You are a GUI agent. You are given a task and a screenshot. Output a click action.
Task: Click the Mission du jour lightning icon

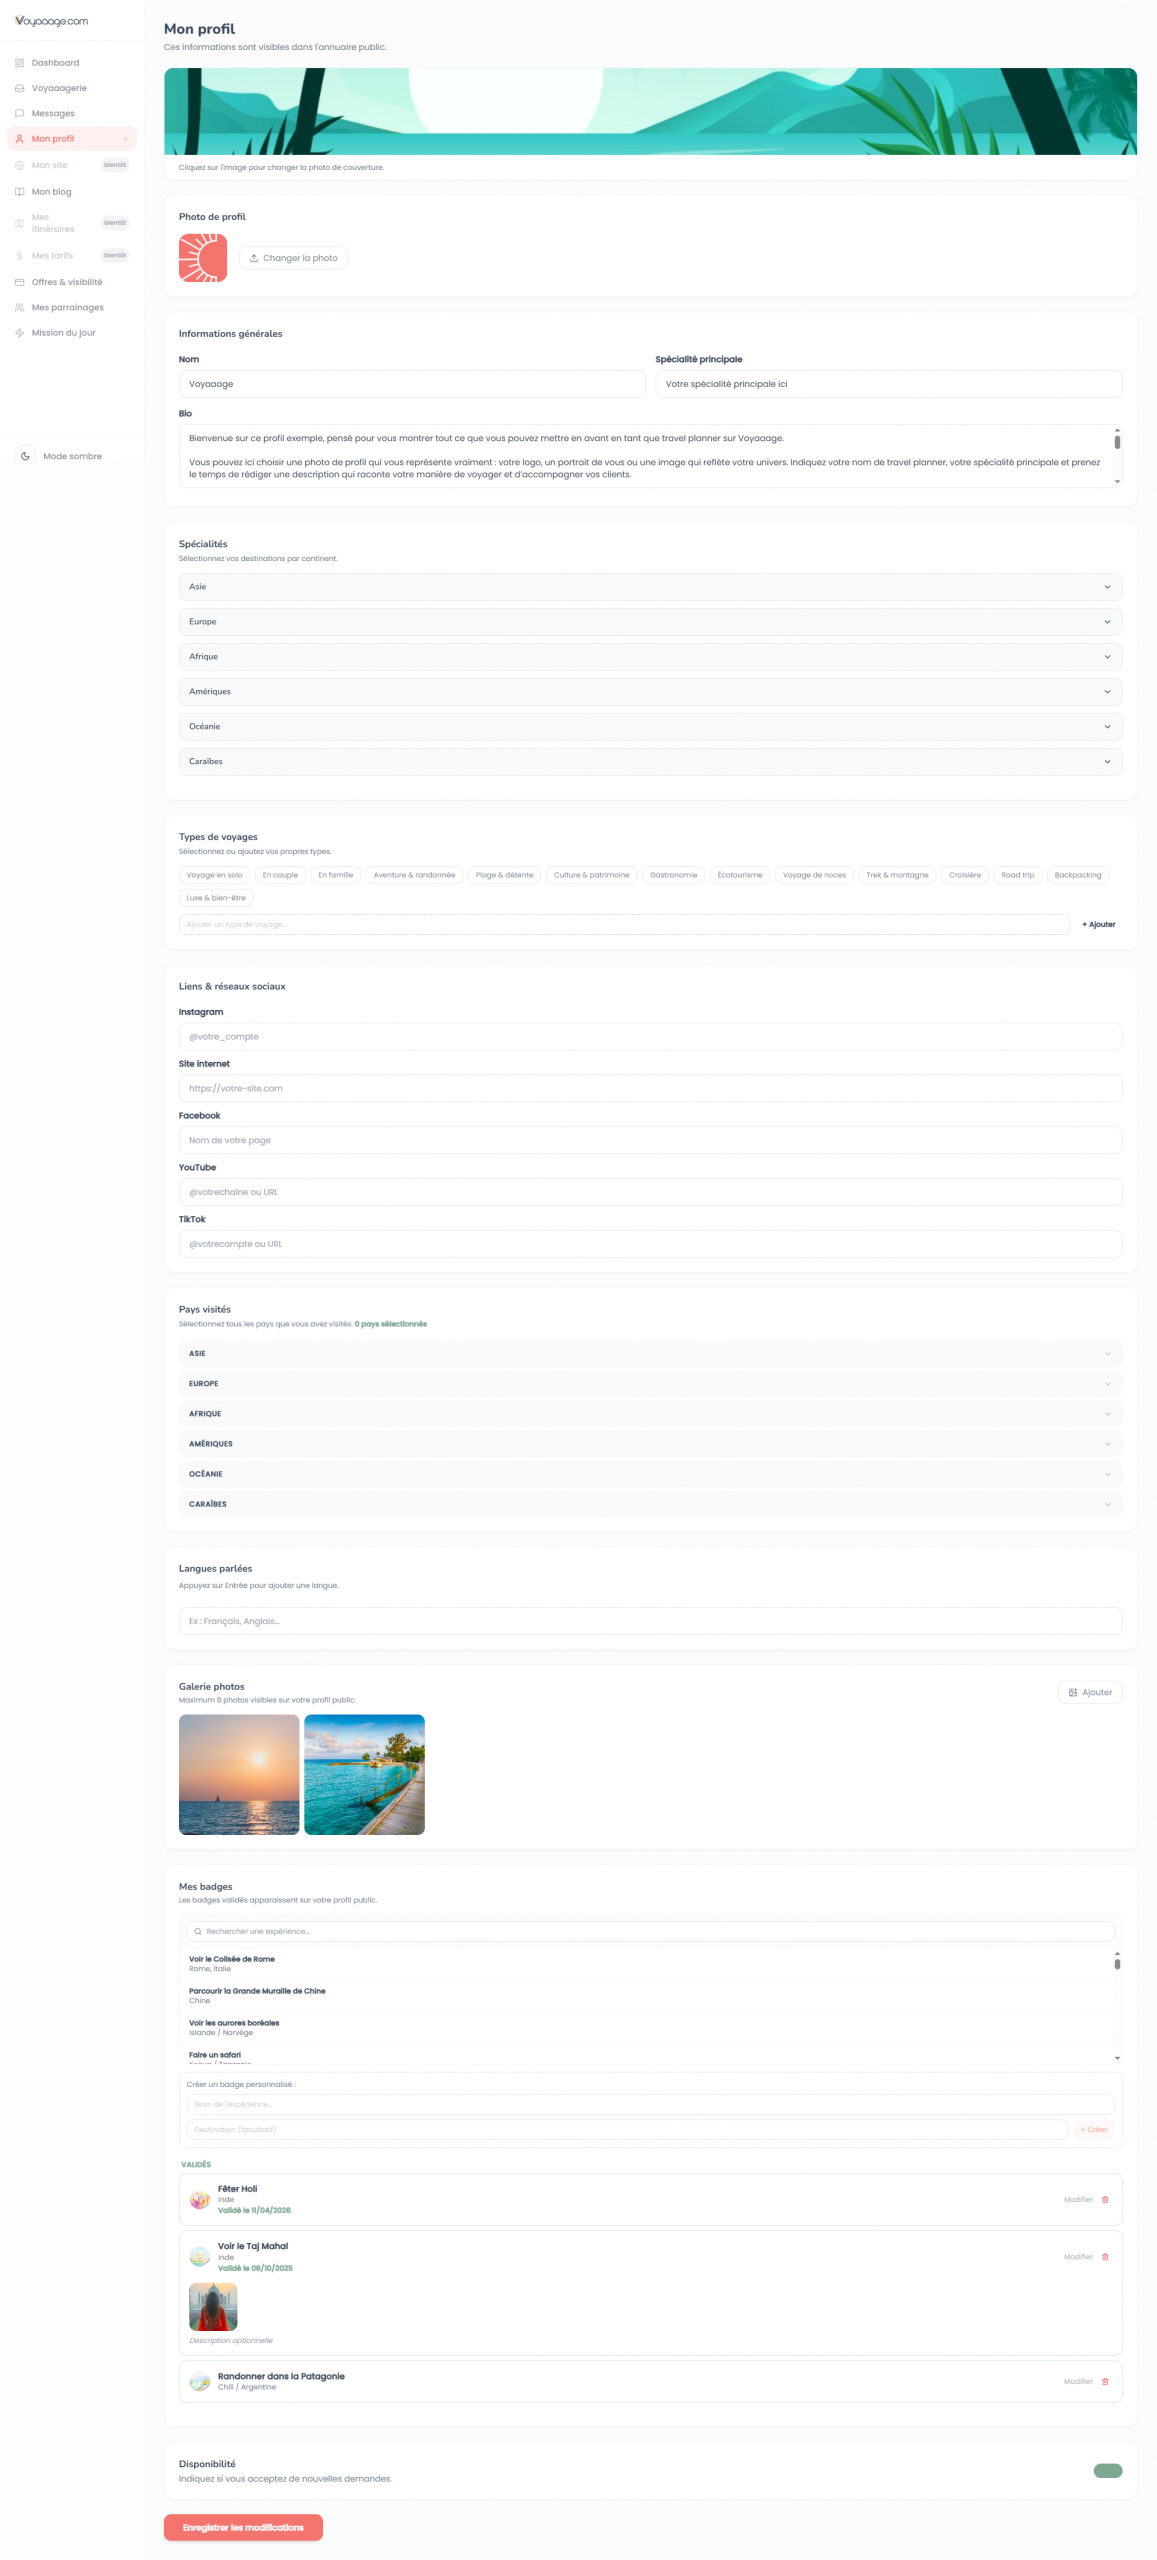coord(19,333)
